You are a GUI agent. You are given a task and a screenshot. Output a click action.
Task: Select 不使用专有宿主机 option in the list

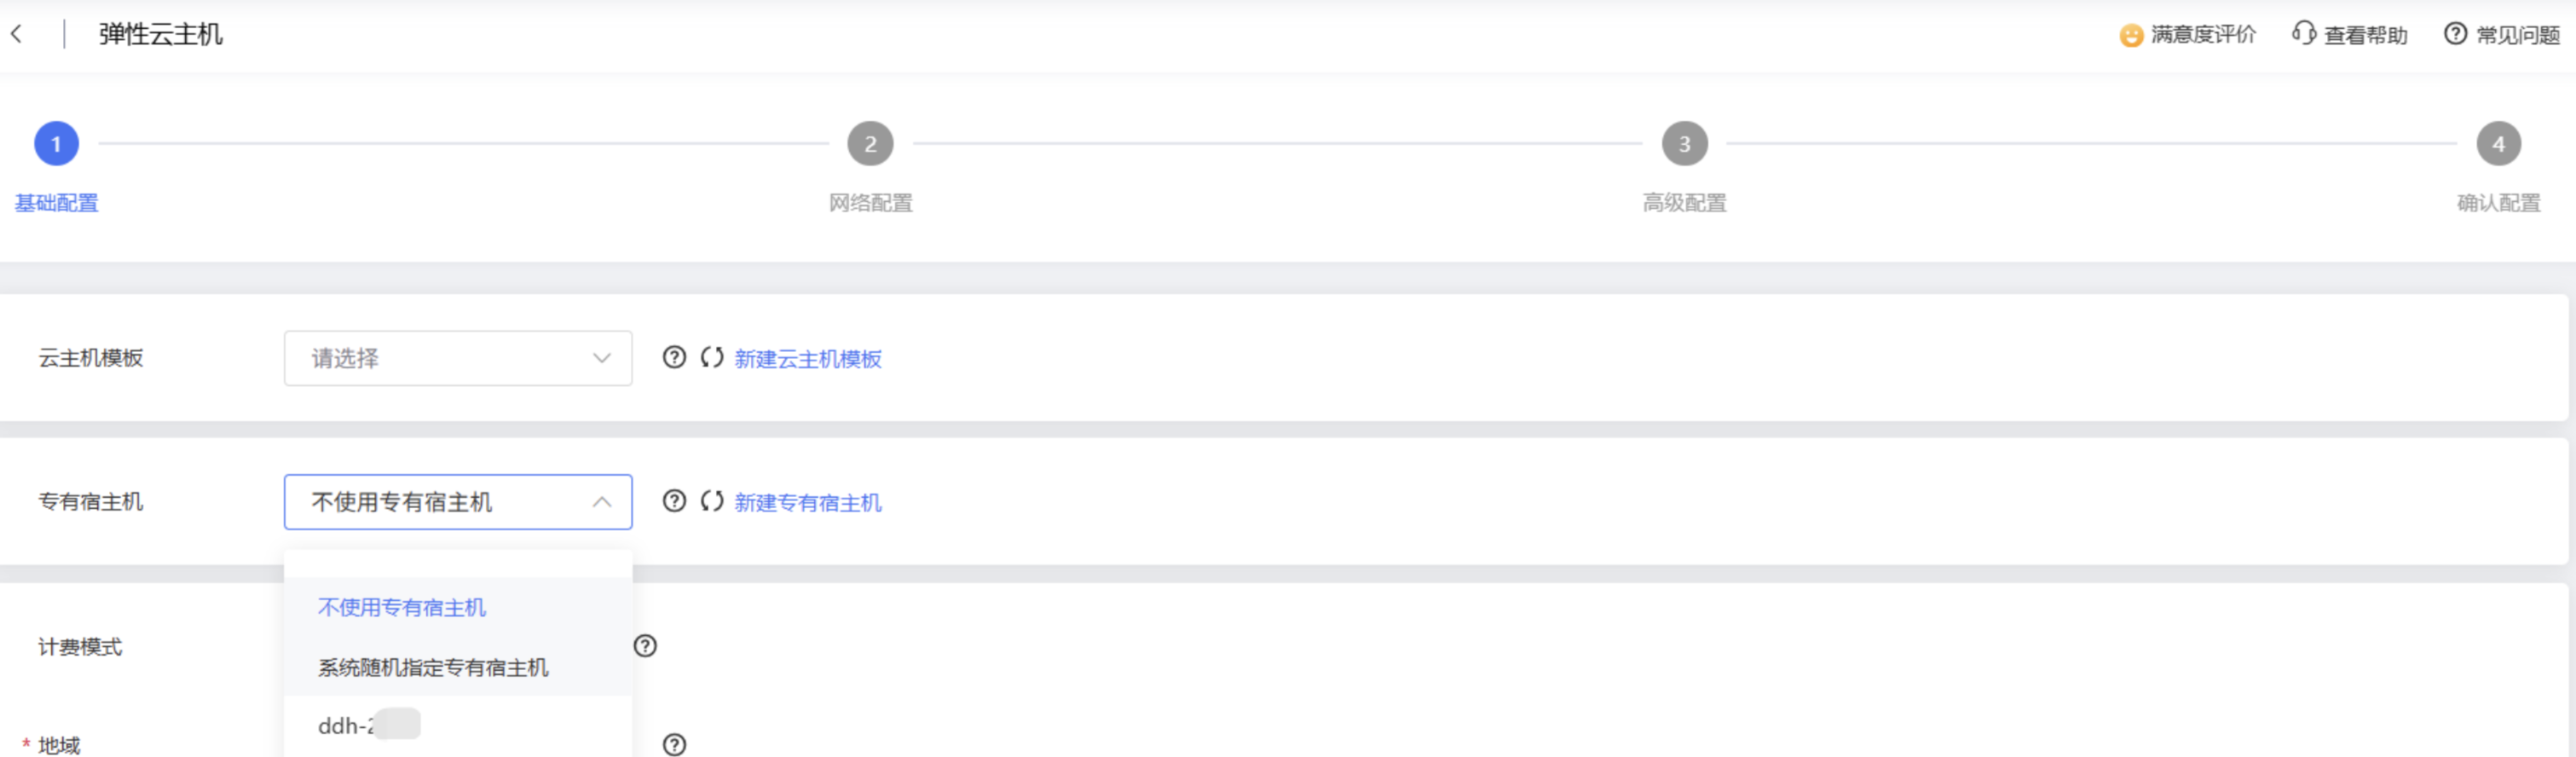click(402, 607)
